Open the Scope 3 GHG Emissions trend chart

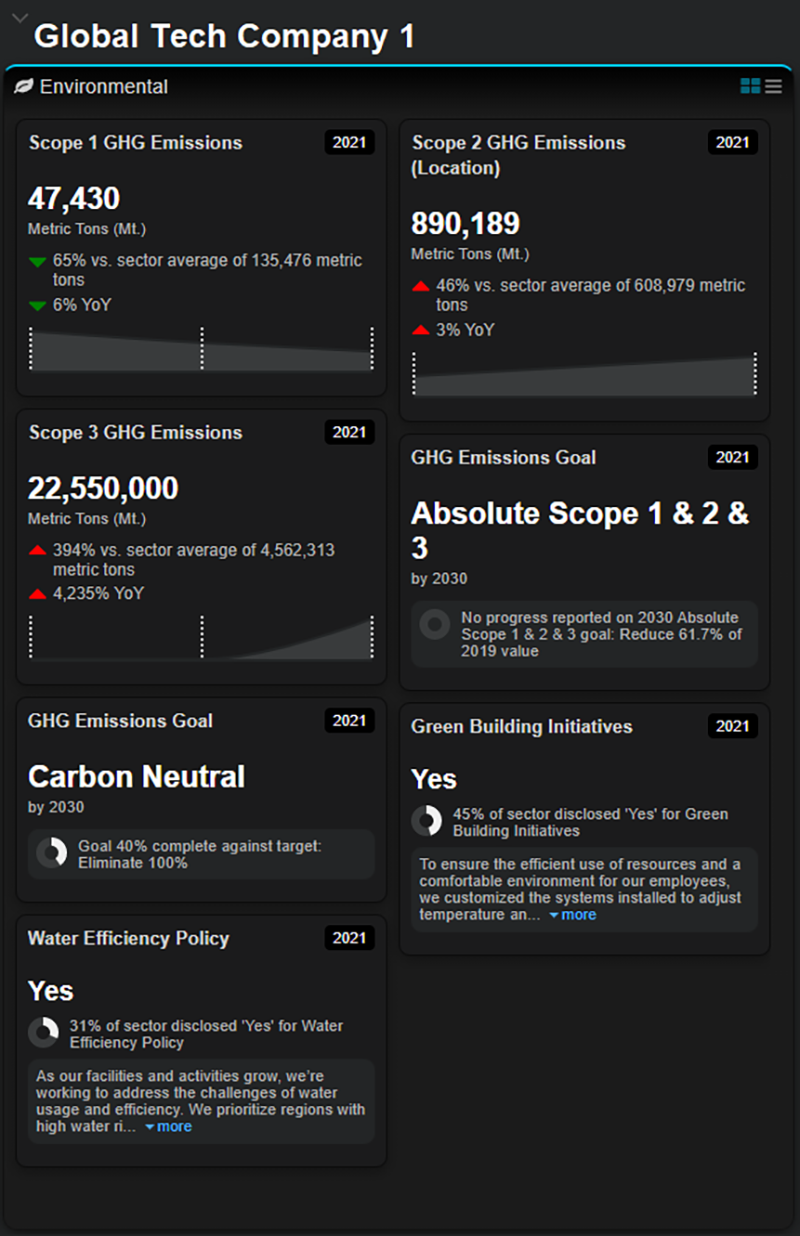[201, 637]
